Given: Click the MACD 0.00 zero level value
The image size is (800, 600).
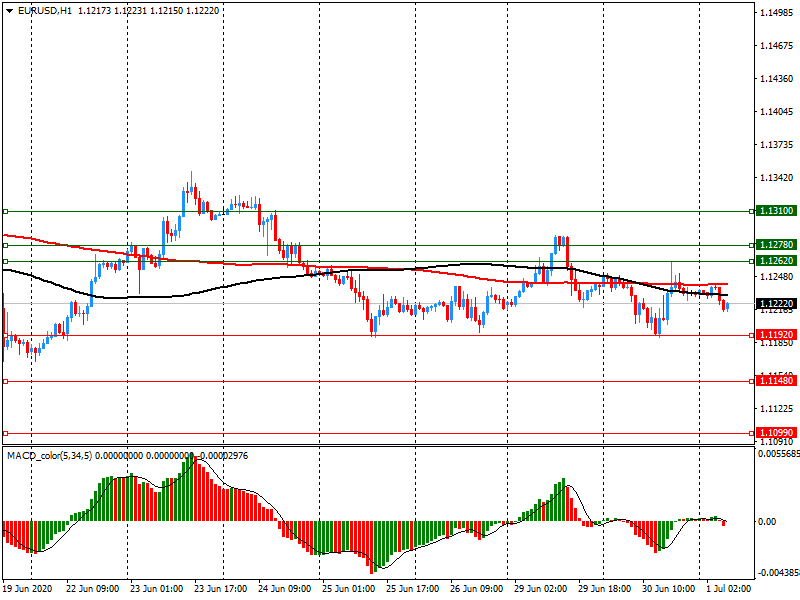Looking at the screenshot, I should coord(767,521).
